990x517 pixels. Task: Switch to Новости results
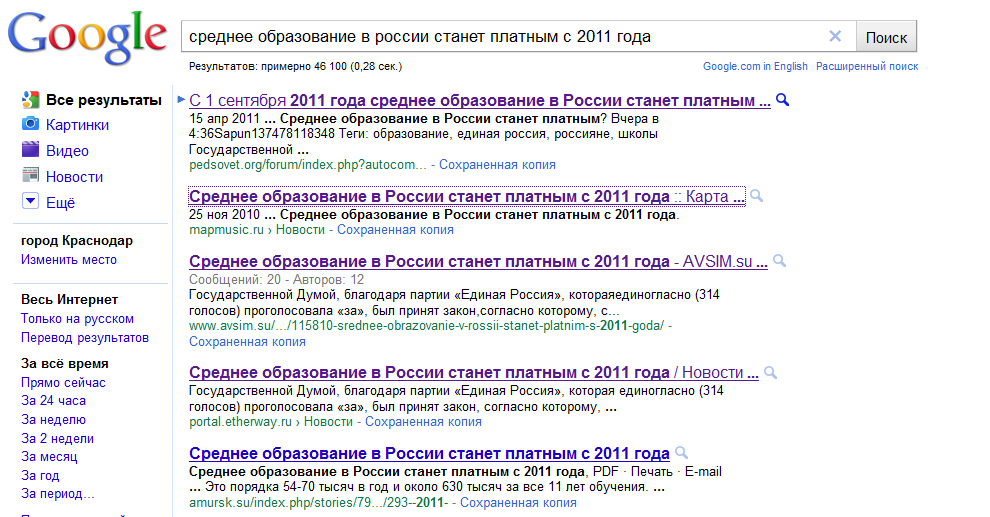point(74,177)
